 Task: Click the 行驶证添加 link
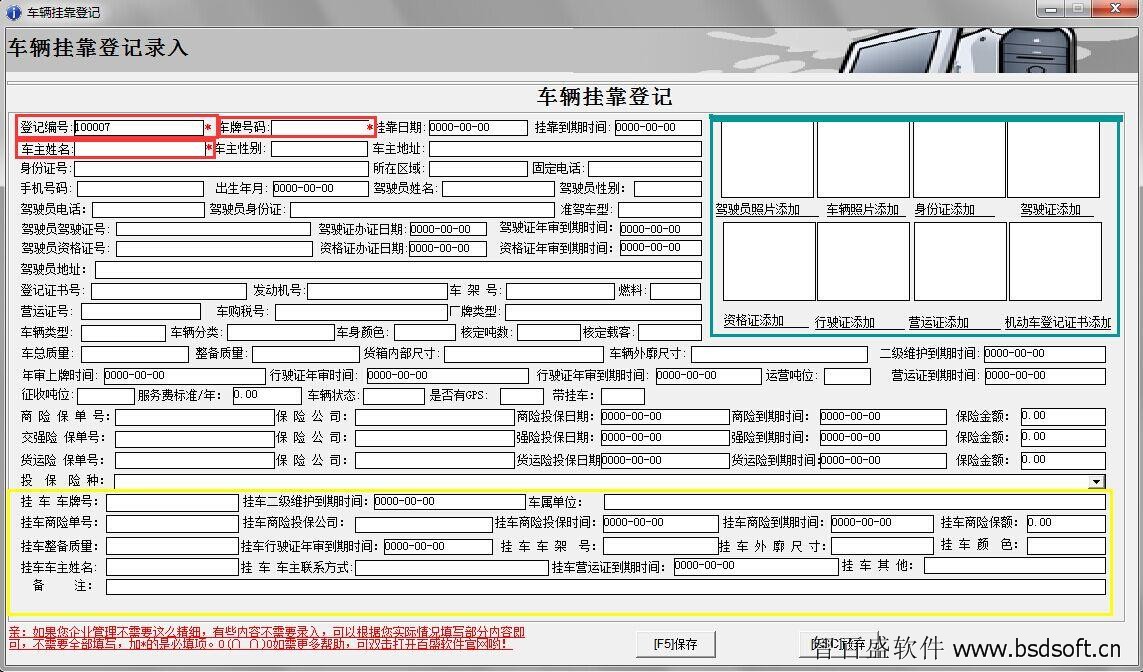[845, 322]
